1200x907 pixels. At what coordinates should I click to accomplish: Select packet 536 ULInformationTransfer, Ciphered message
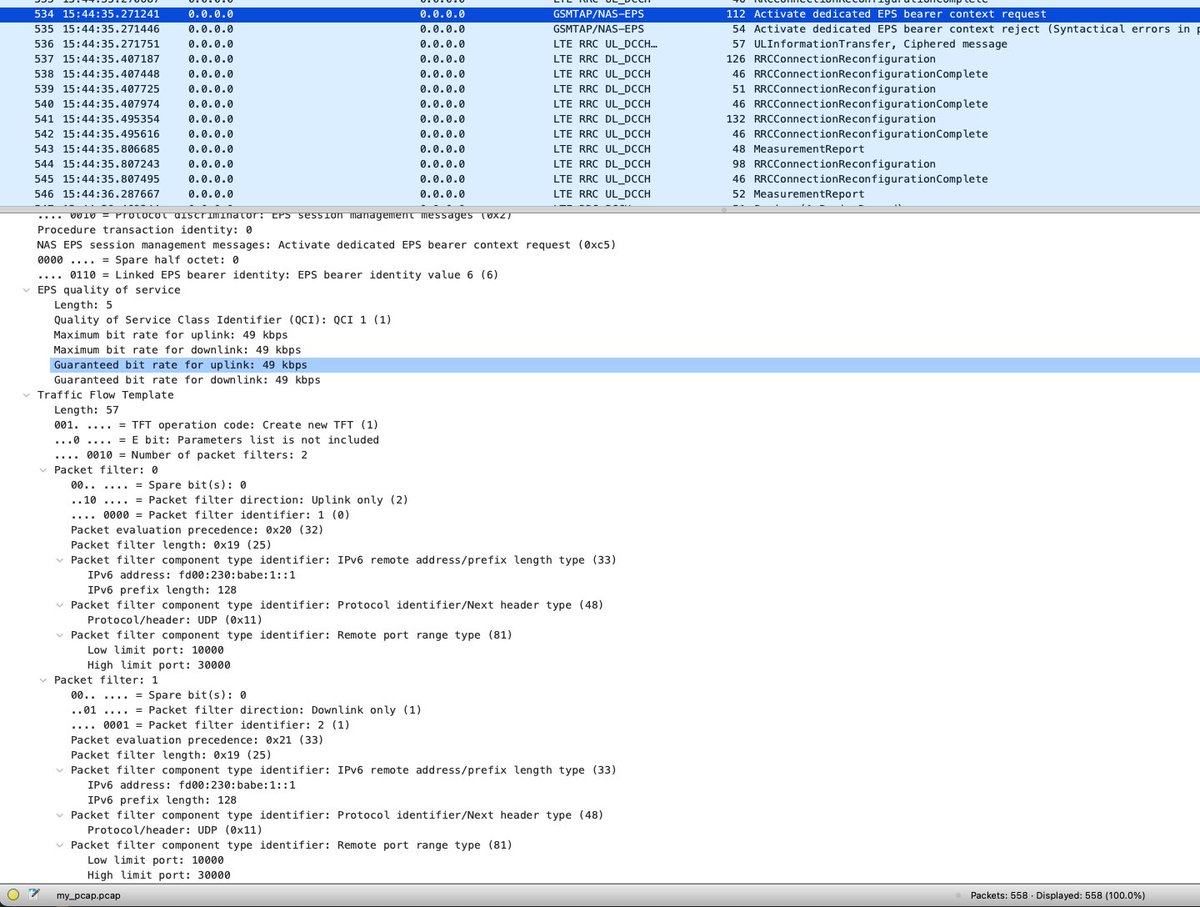click(600, 44)
